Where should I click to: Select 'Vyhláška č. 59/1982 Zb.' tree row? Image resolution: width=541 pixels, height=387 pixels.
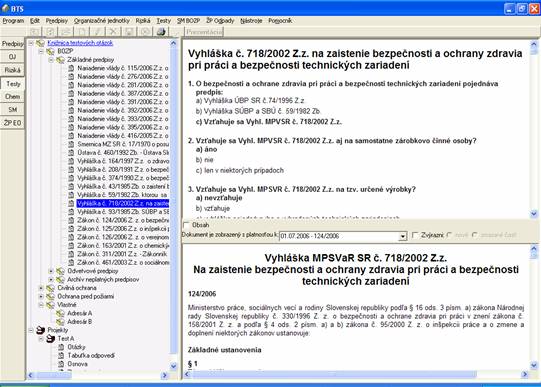point(123,195)
